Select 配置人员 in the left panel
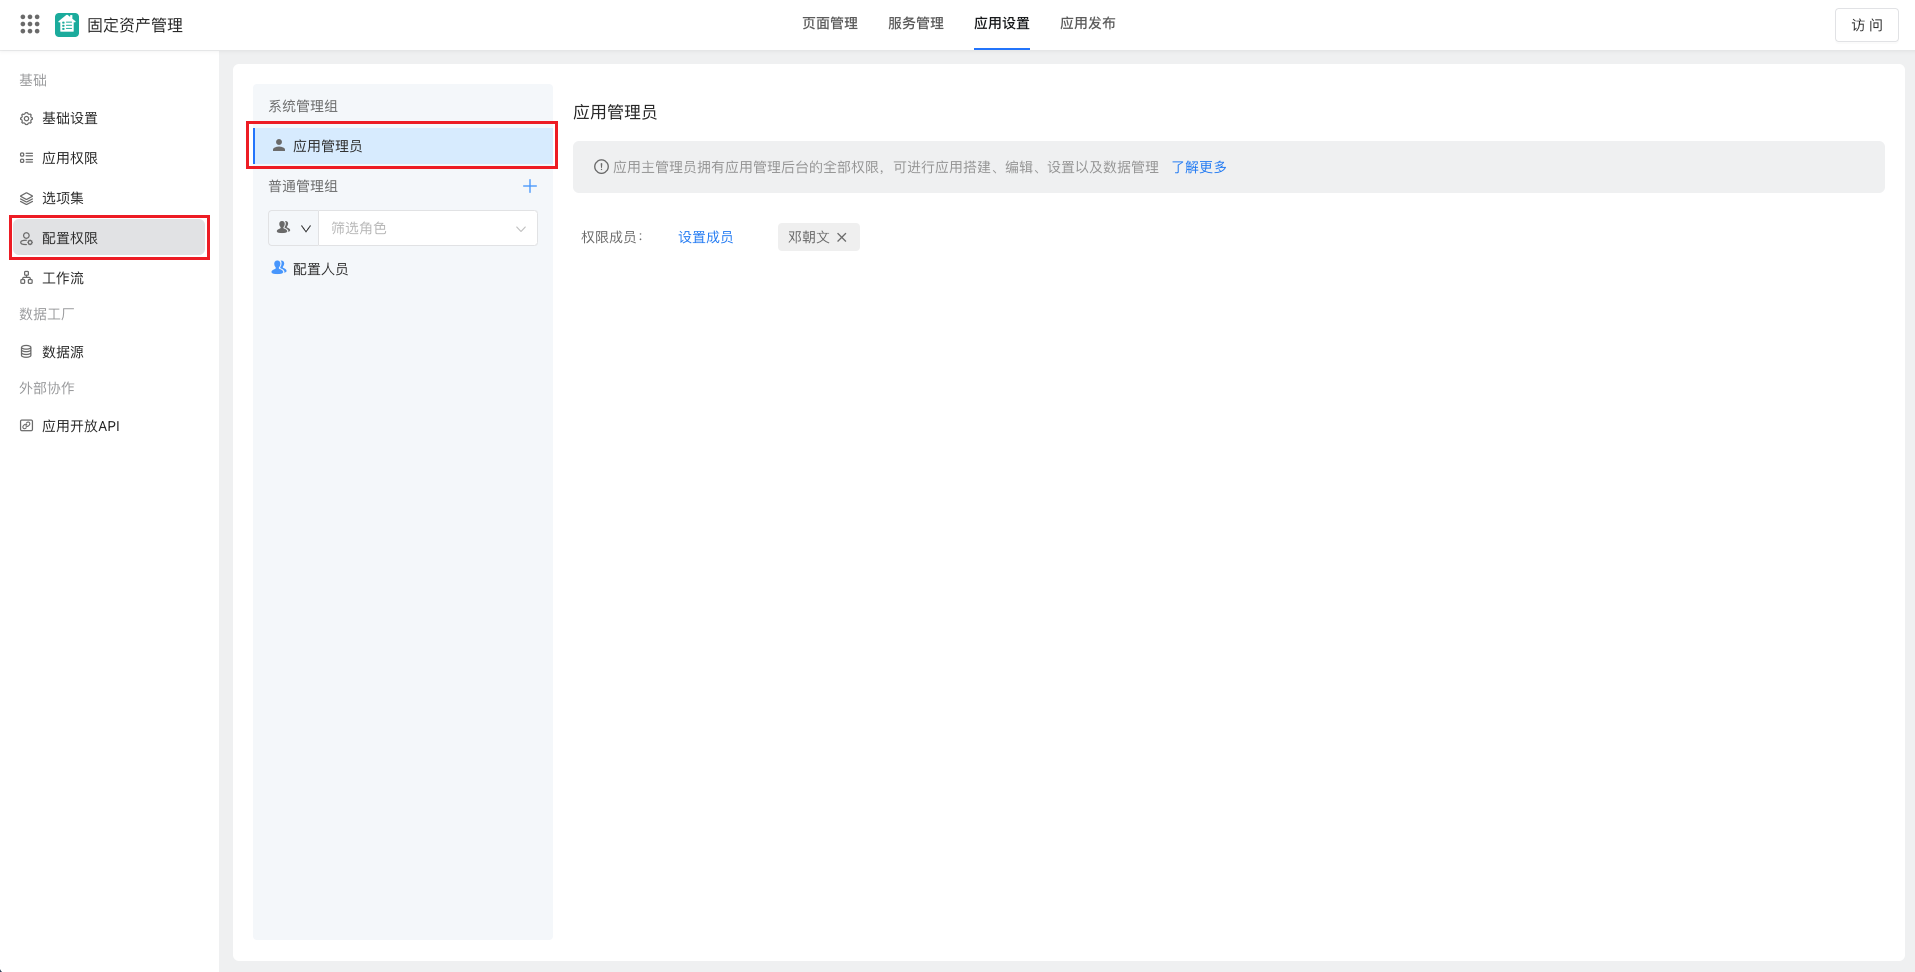 point(318,268)
